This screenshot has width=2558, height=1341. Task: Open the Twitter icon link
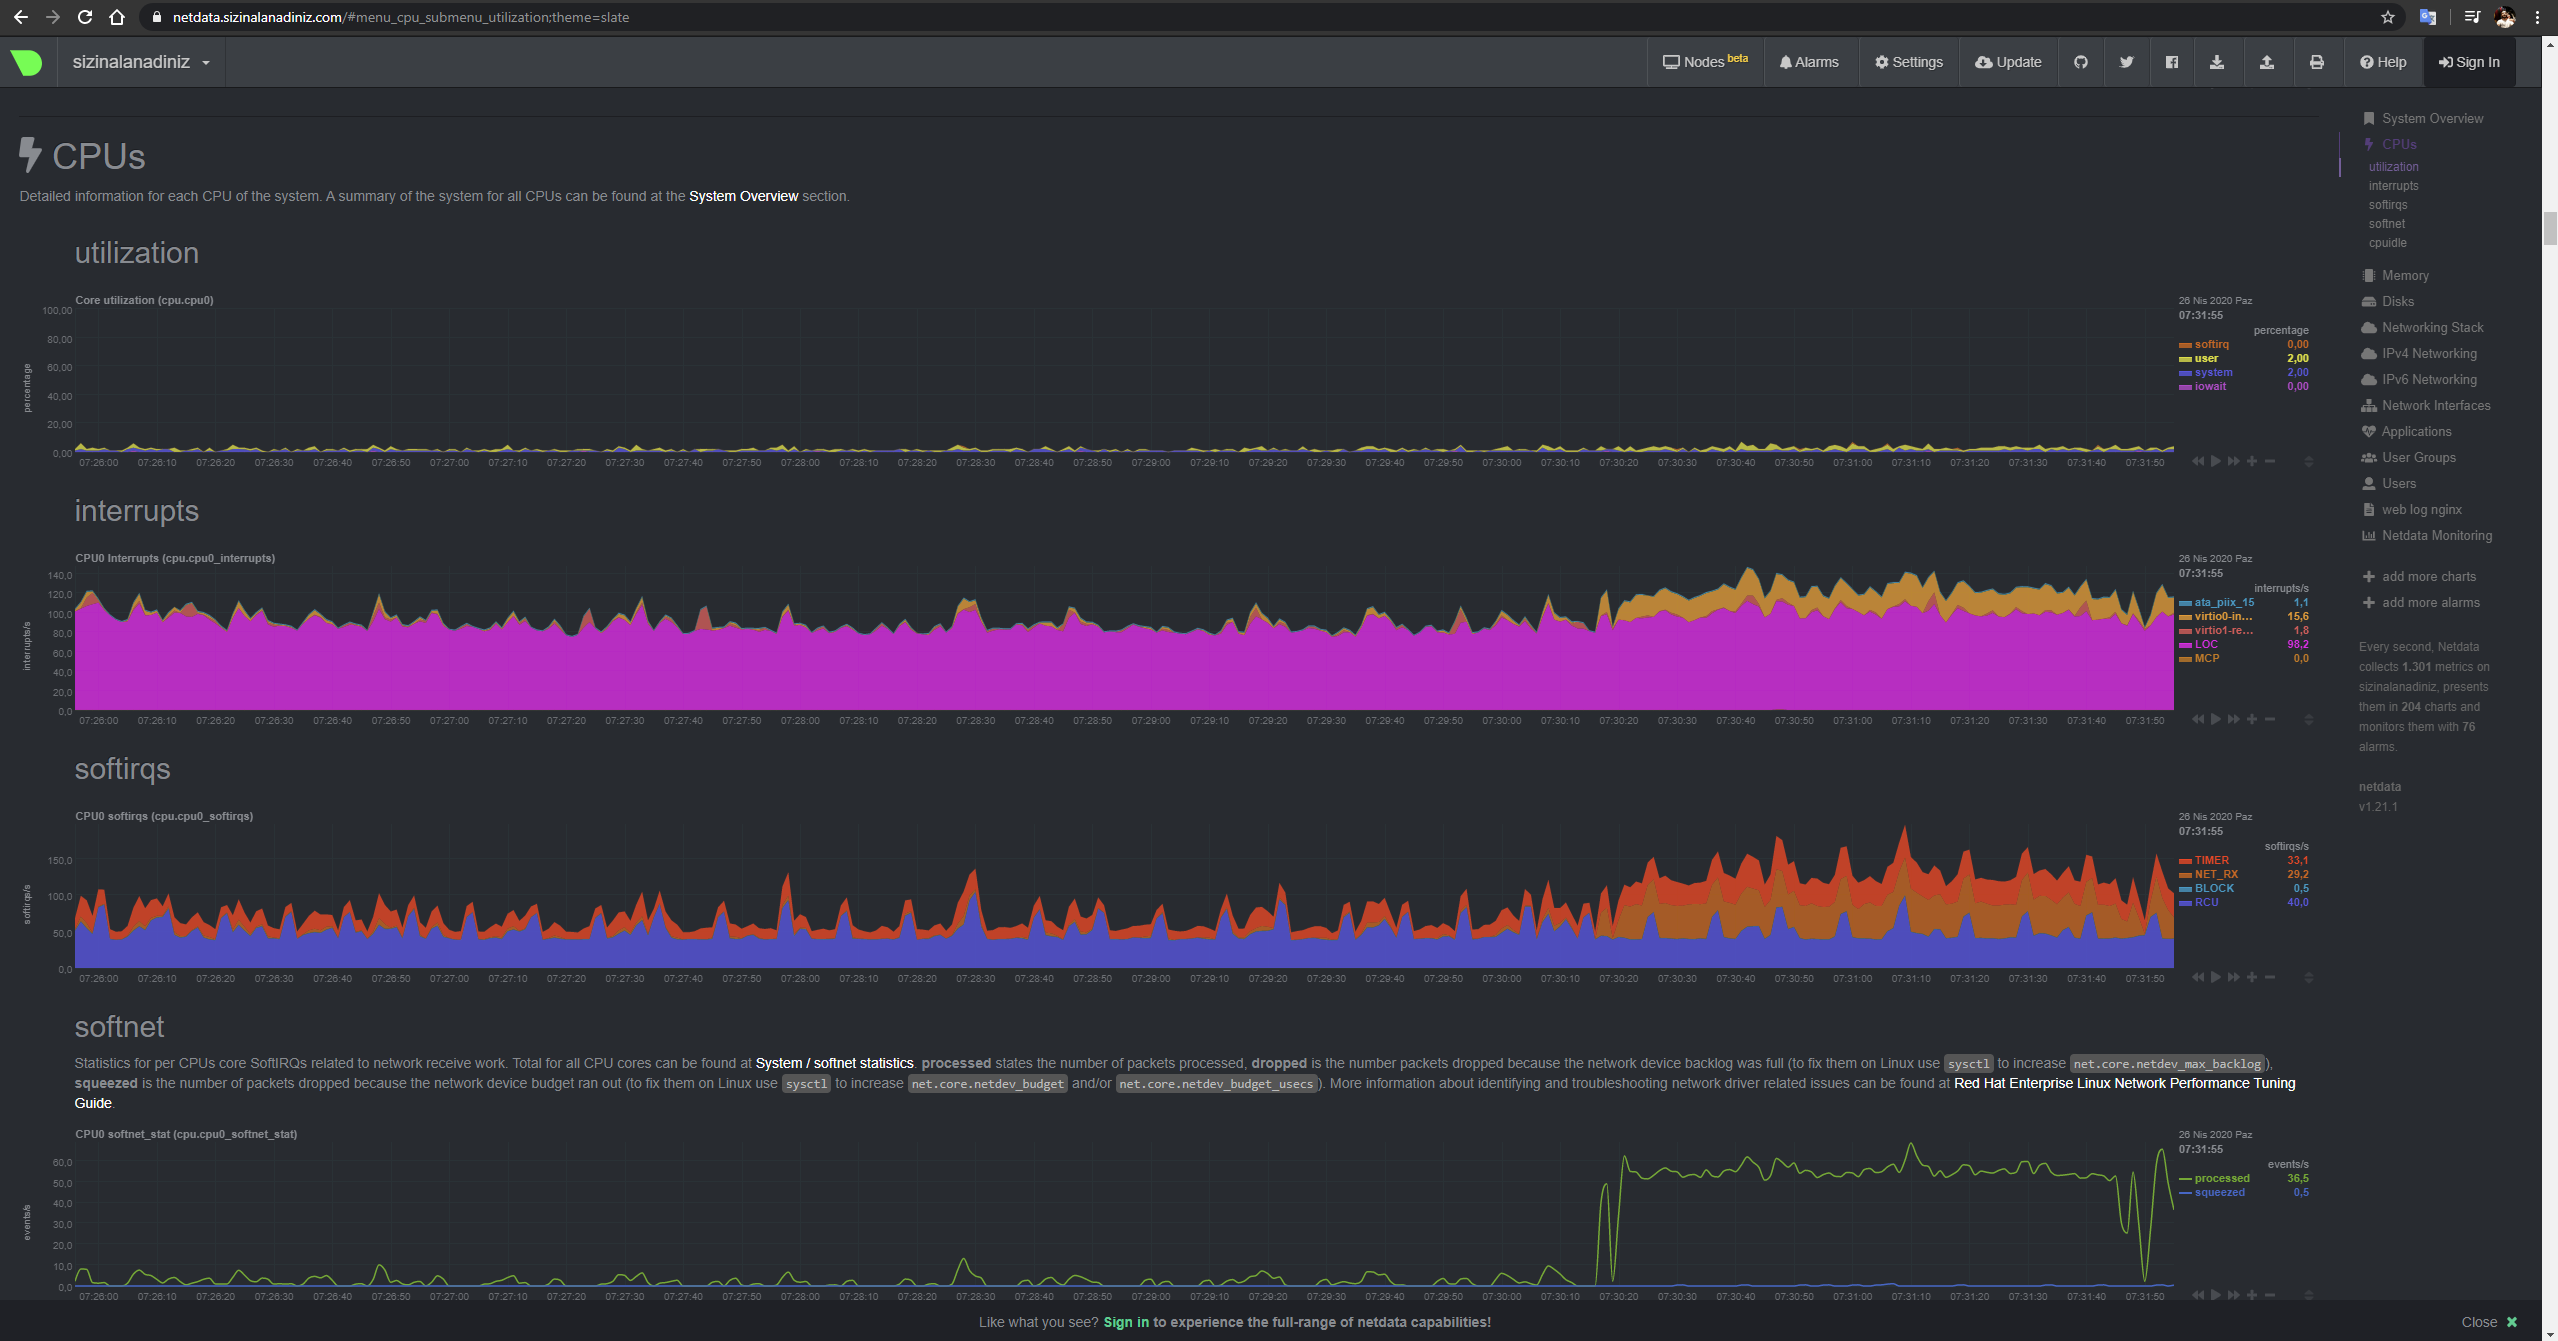pyautogui.click(x=2127, y=62)
